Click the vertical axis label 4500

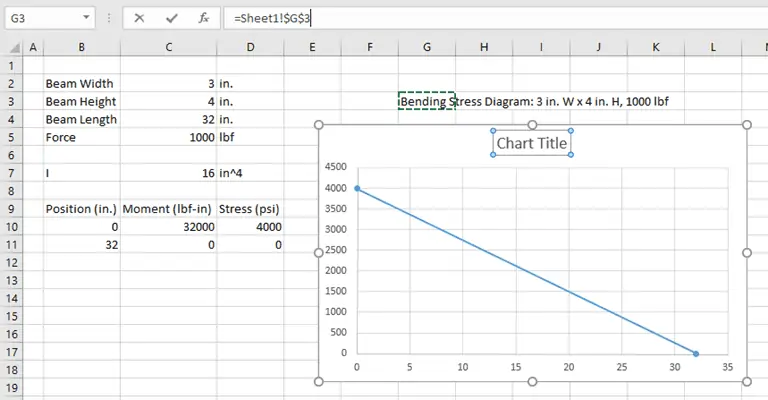[336, 167]
